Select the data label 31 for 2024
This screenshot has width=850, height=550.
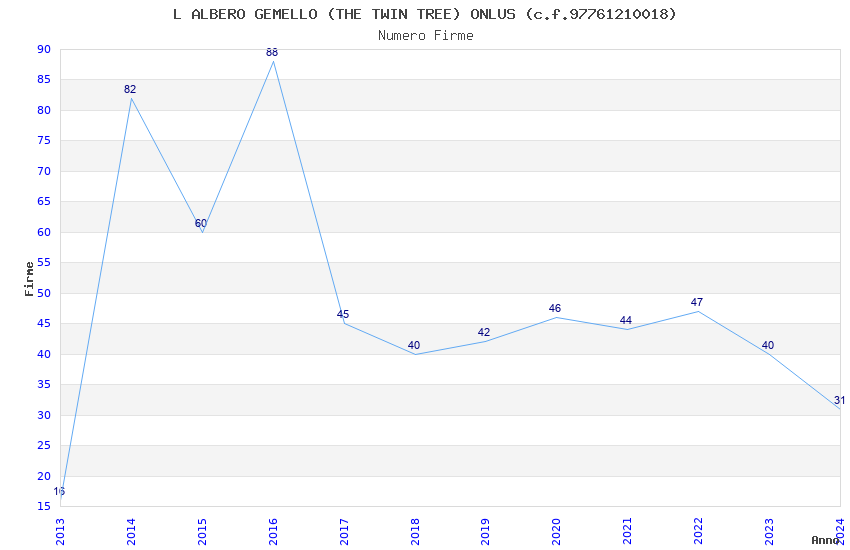pyautogui.click(x=839, y=400)
